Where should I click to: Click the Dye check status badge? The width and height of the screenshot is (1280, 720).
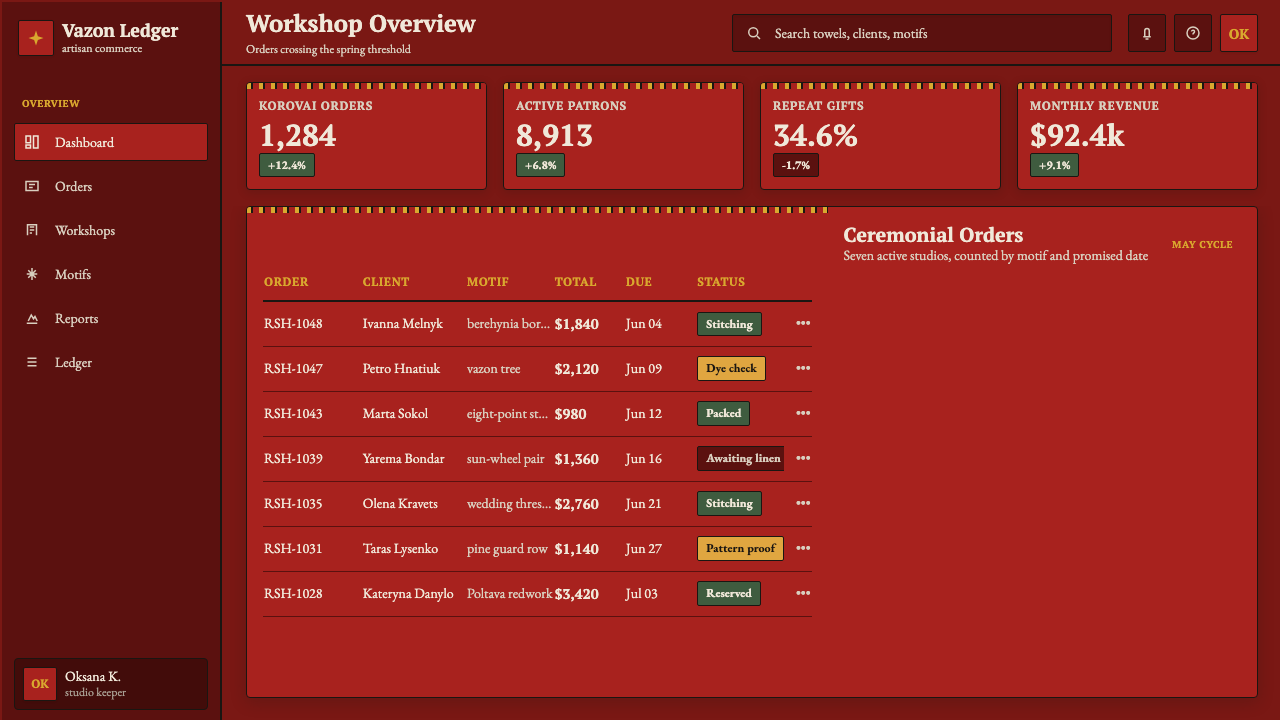(x=731, y=369)
